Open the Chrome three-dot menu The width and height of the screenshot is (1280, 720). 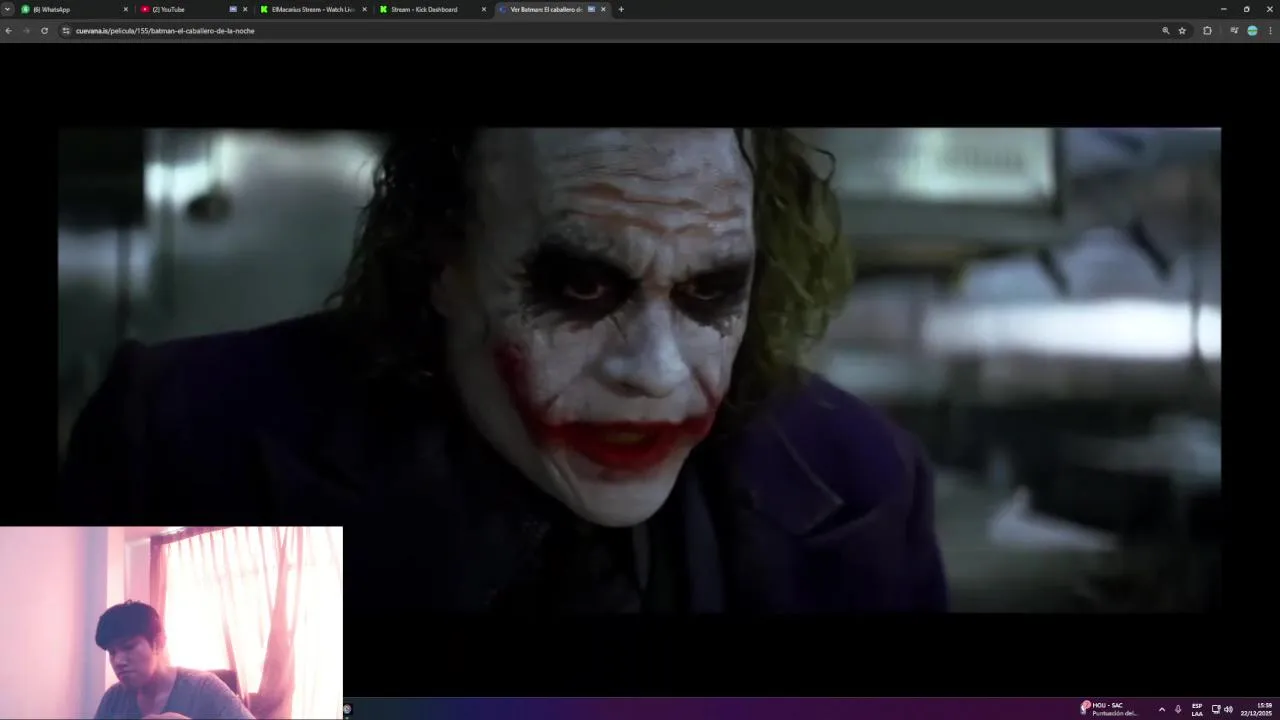coord(1270,31)
